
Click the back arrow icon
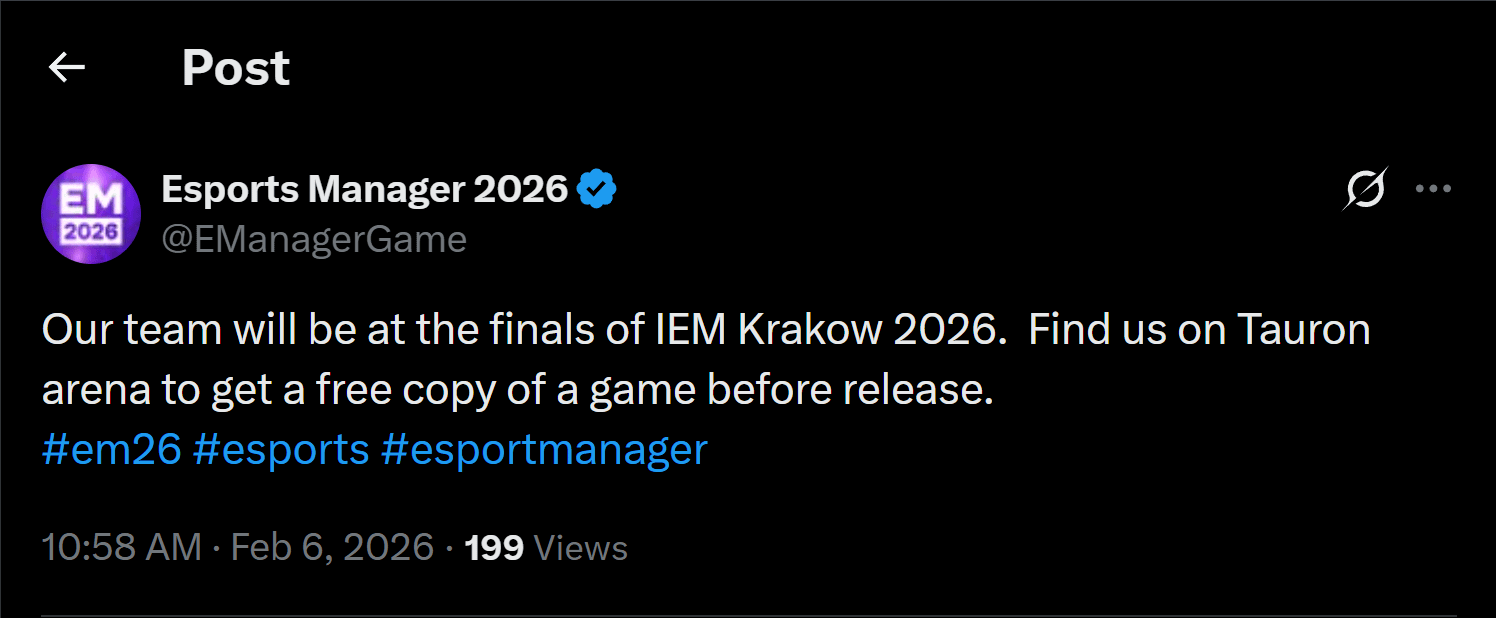[67, 68]
